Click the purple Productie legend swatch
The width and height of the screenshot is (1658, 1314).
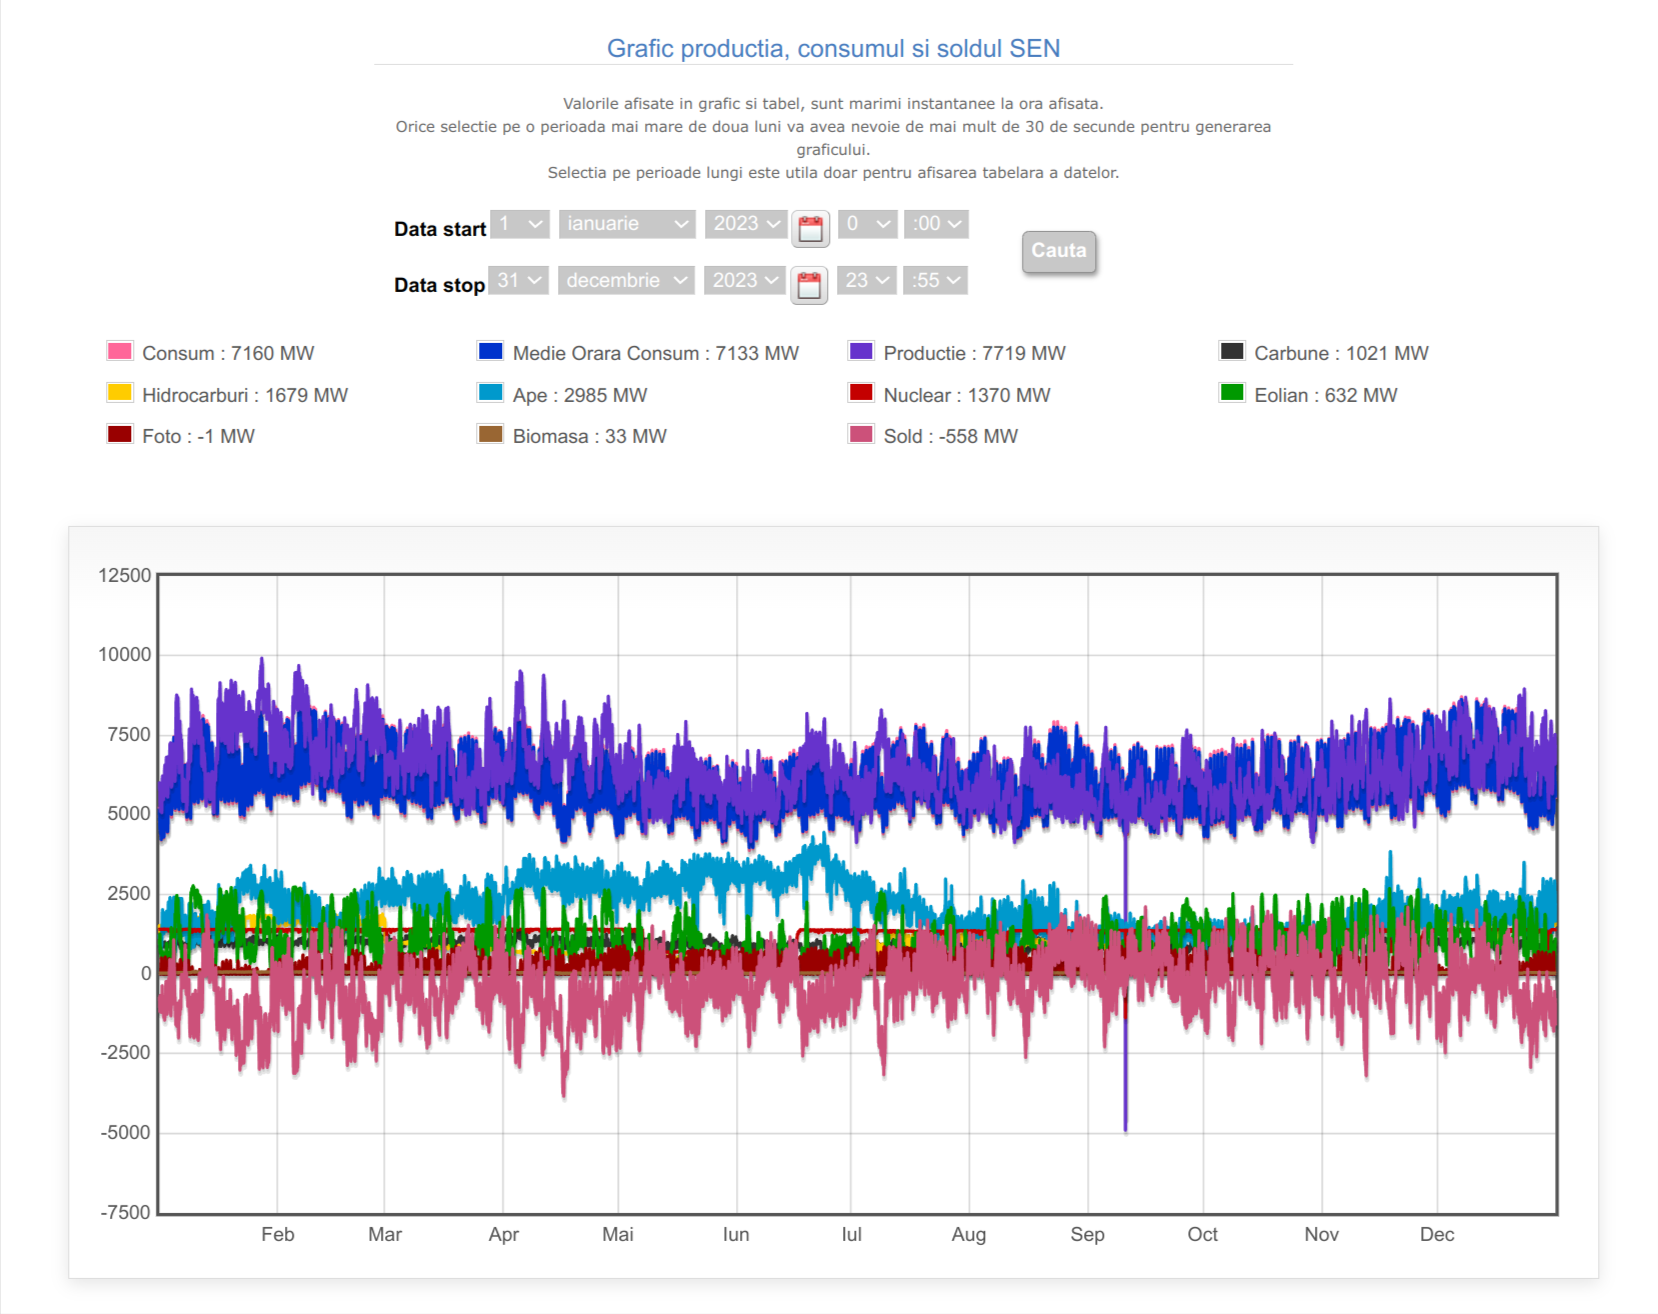(861, 351)
